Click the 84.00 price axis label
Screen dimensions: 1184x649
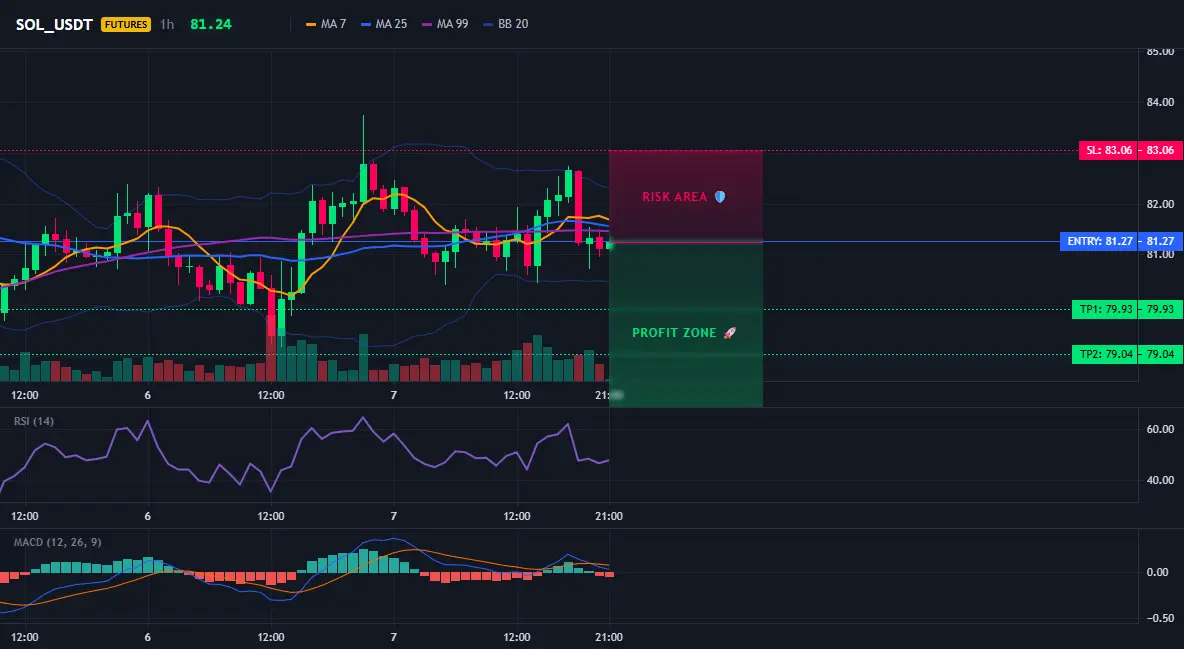(1161, 102)
